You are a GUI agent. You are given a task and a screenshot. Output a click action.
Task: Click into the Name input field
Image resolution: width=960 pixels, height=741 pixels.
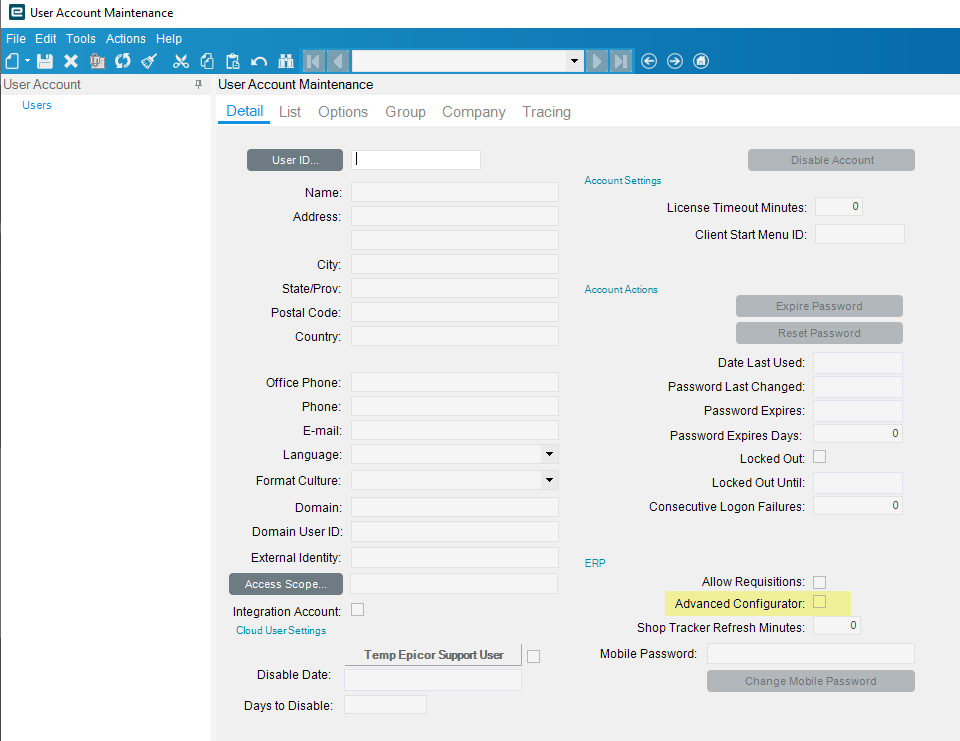455,192
